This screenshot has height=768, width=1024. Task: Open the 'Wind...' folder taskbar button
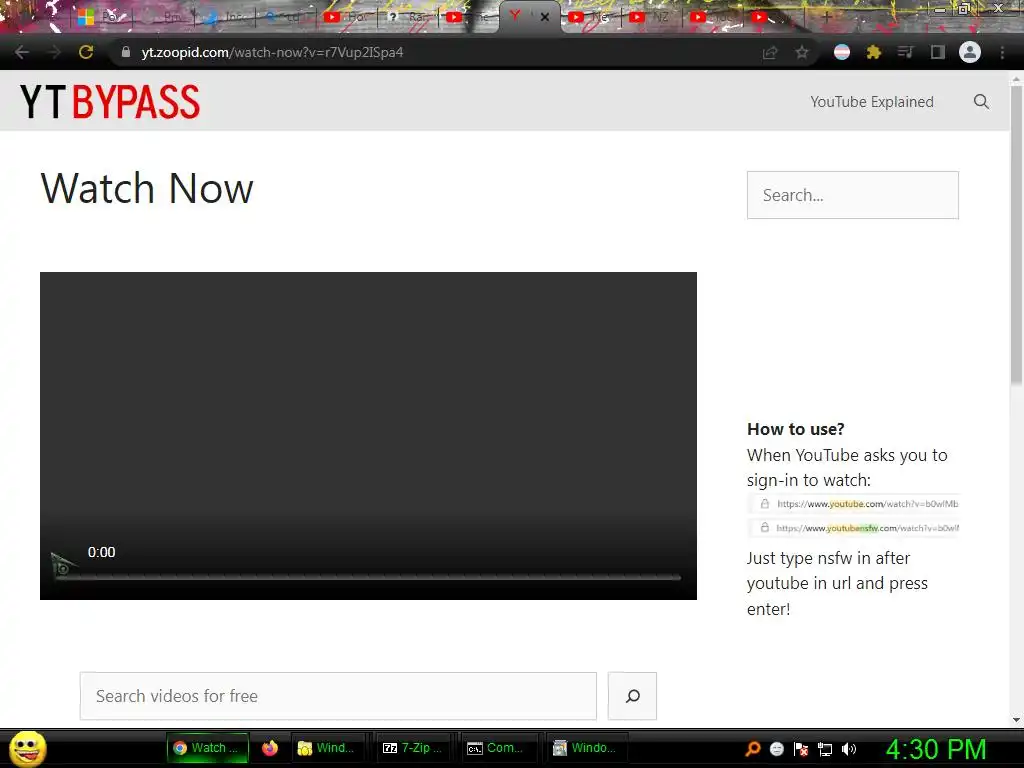click(x=327, y=748)
